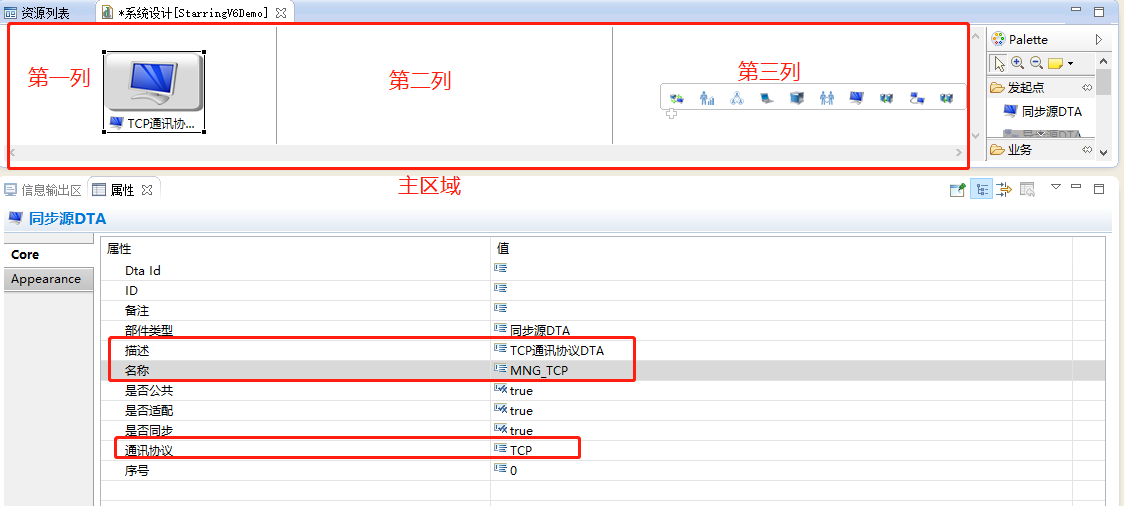
Task: Switch to the Core properties tab
Action: (48, 254)
